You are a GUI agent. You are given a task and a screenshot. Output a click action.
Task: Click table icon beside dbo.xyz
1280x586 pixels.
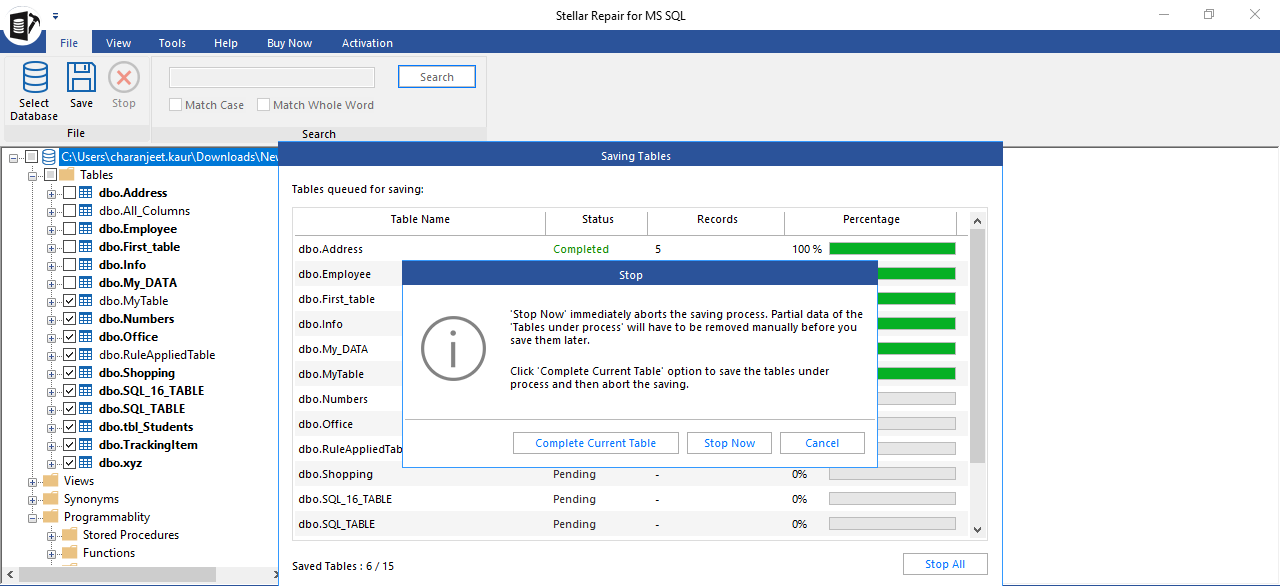click(x=86, y=463)
